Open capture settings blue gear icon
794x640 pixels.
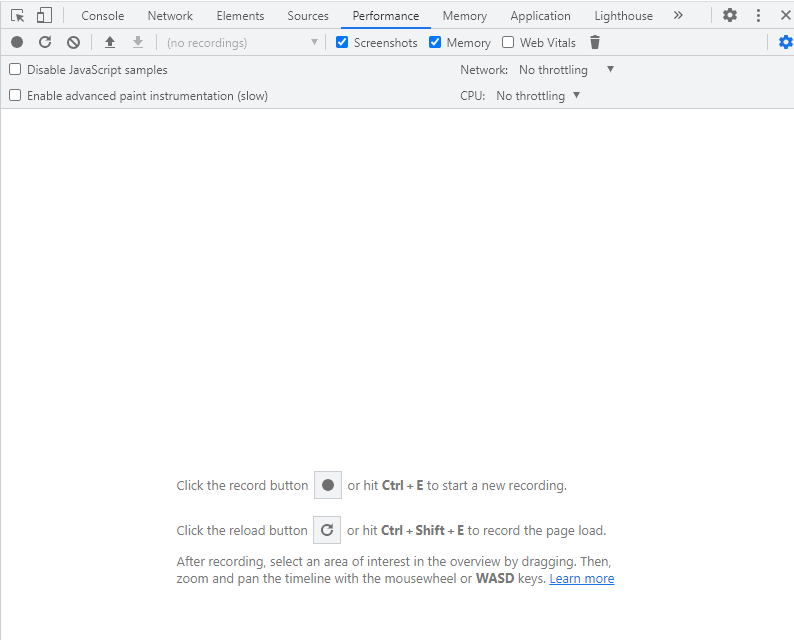pos(785,42)
